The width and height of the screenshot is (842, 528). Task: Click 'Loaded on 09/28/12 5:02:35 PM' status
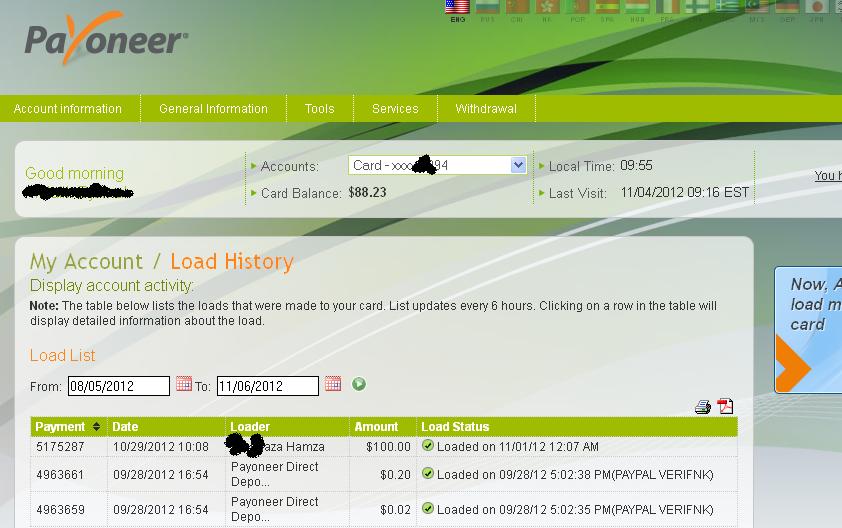coord(575,510)
